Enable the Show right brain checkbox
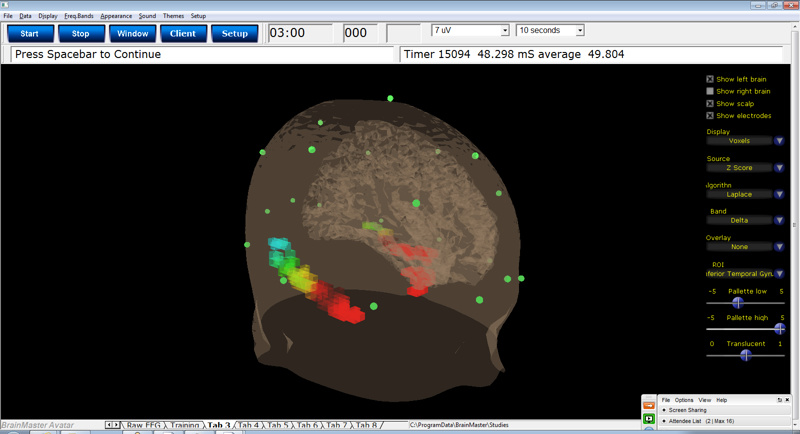 pyautogui.click(x=710, y=91)
